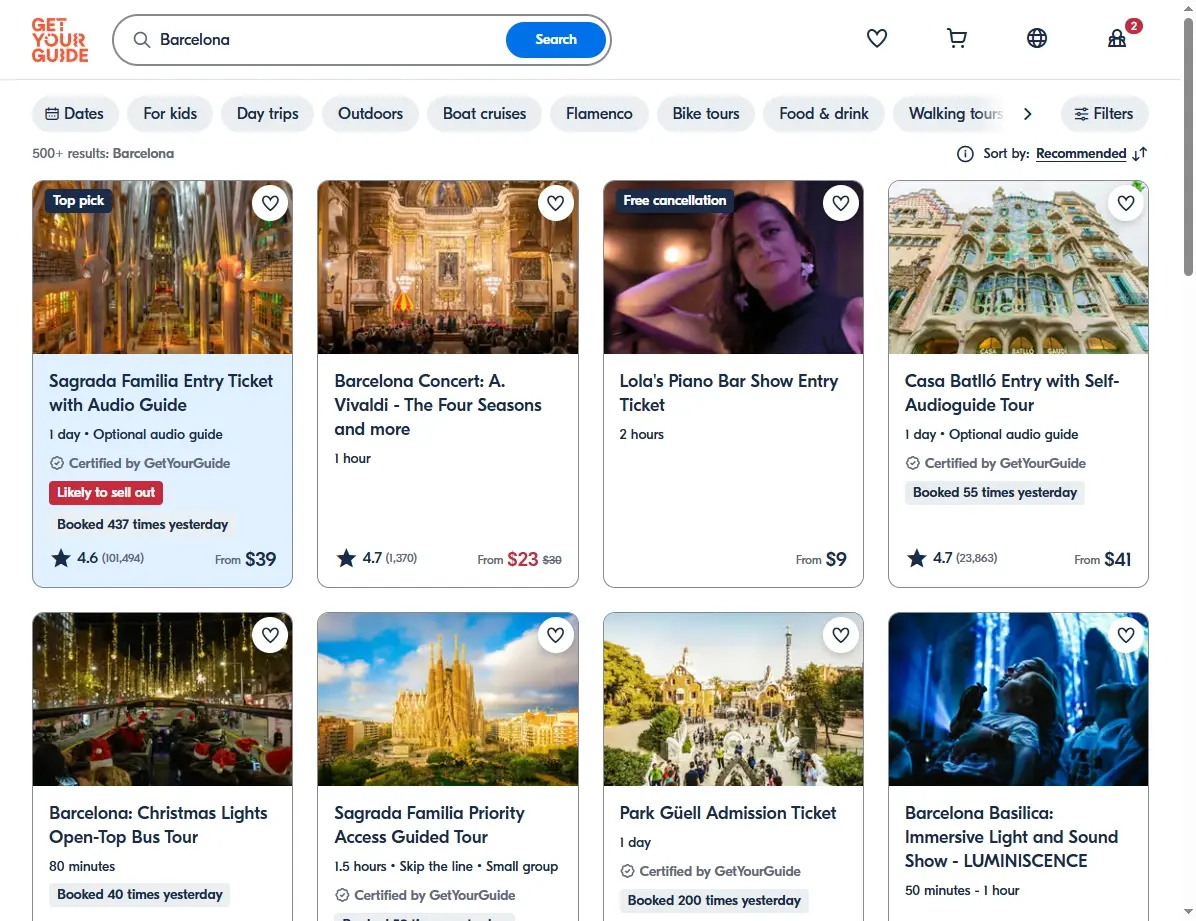Open the shopping cart icon
Screen dimensions: 1196x921
[956, 38]
